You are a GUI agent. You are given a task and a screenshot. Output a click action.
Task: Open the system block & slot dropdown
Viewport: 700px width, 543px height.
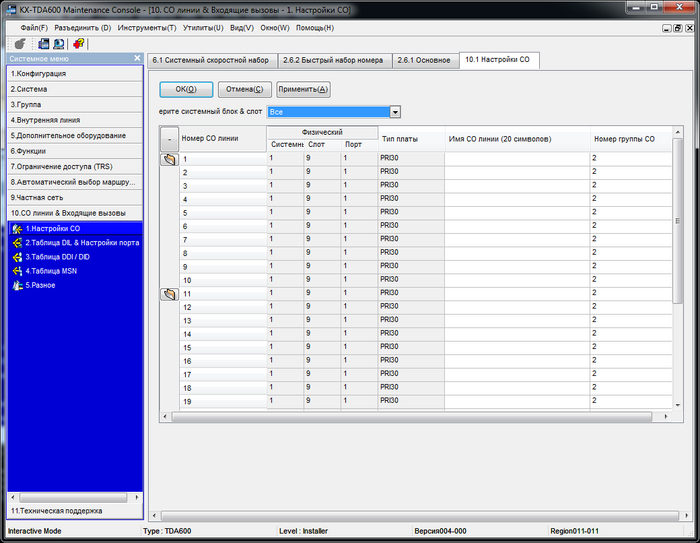(395, 112)
